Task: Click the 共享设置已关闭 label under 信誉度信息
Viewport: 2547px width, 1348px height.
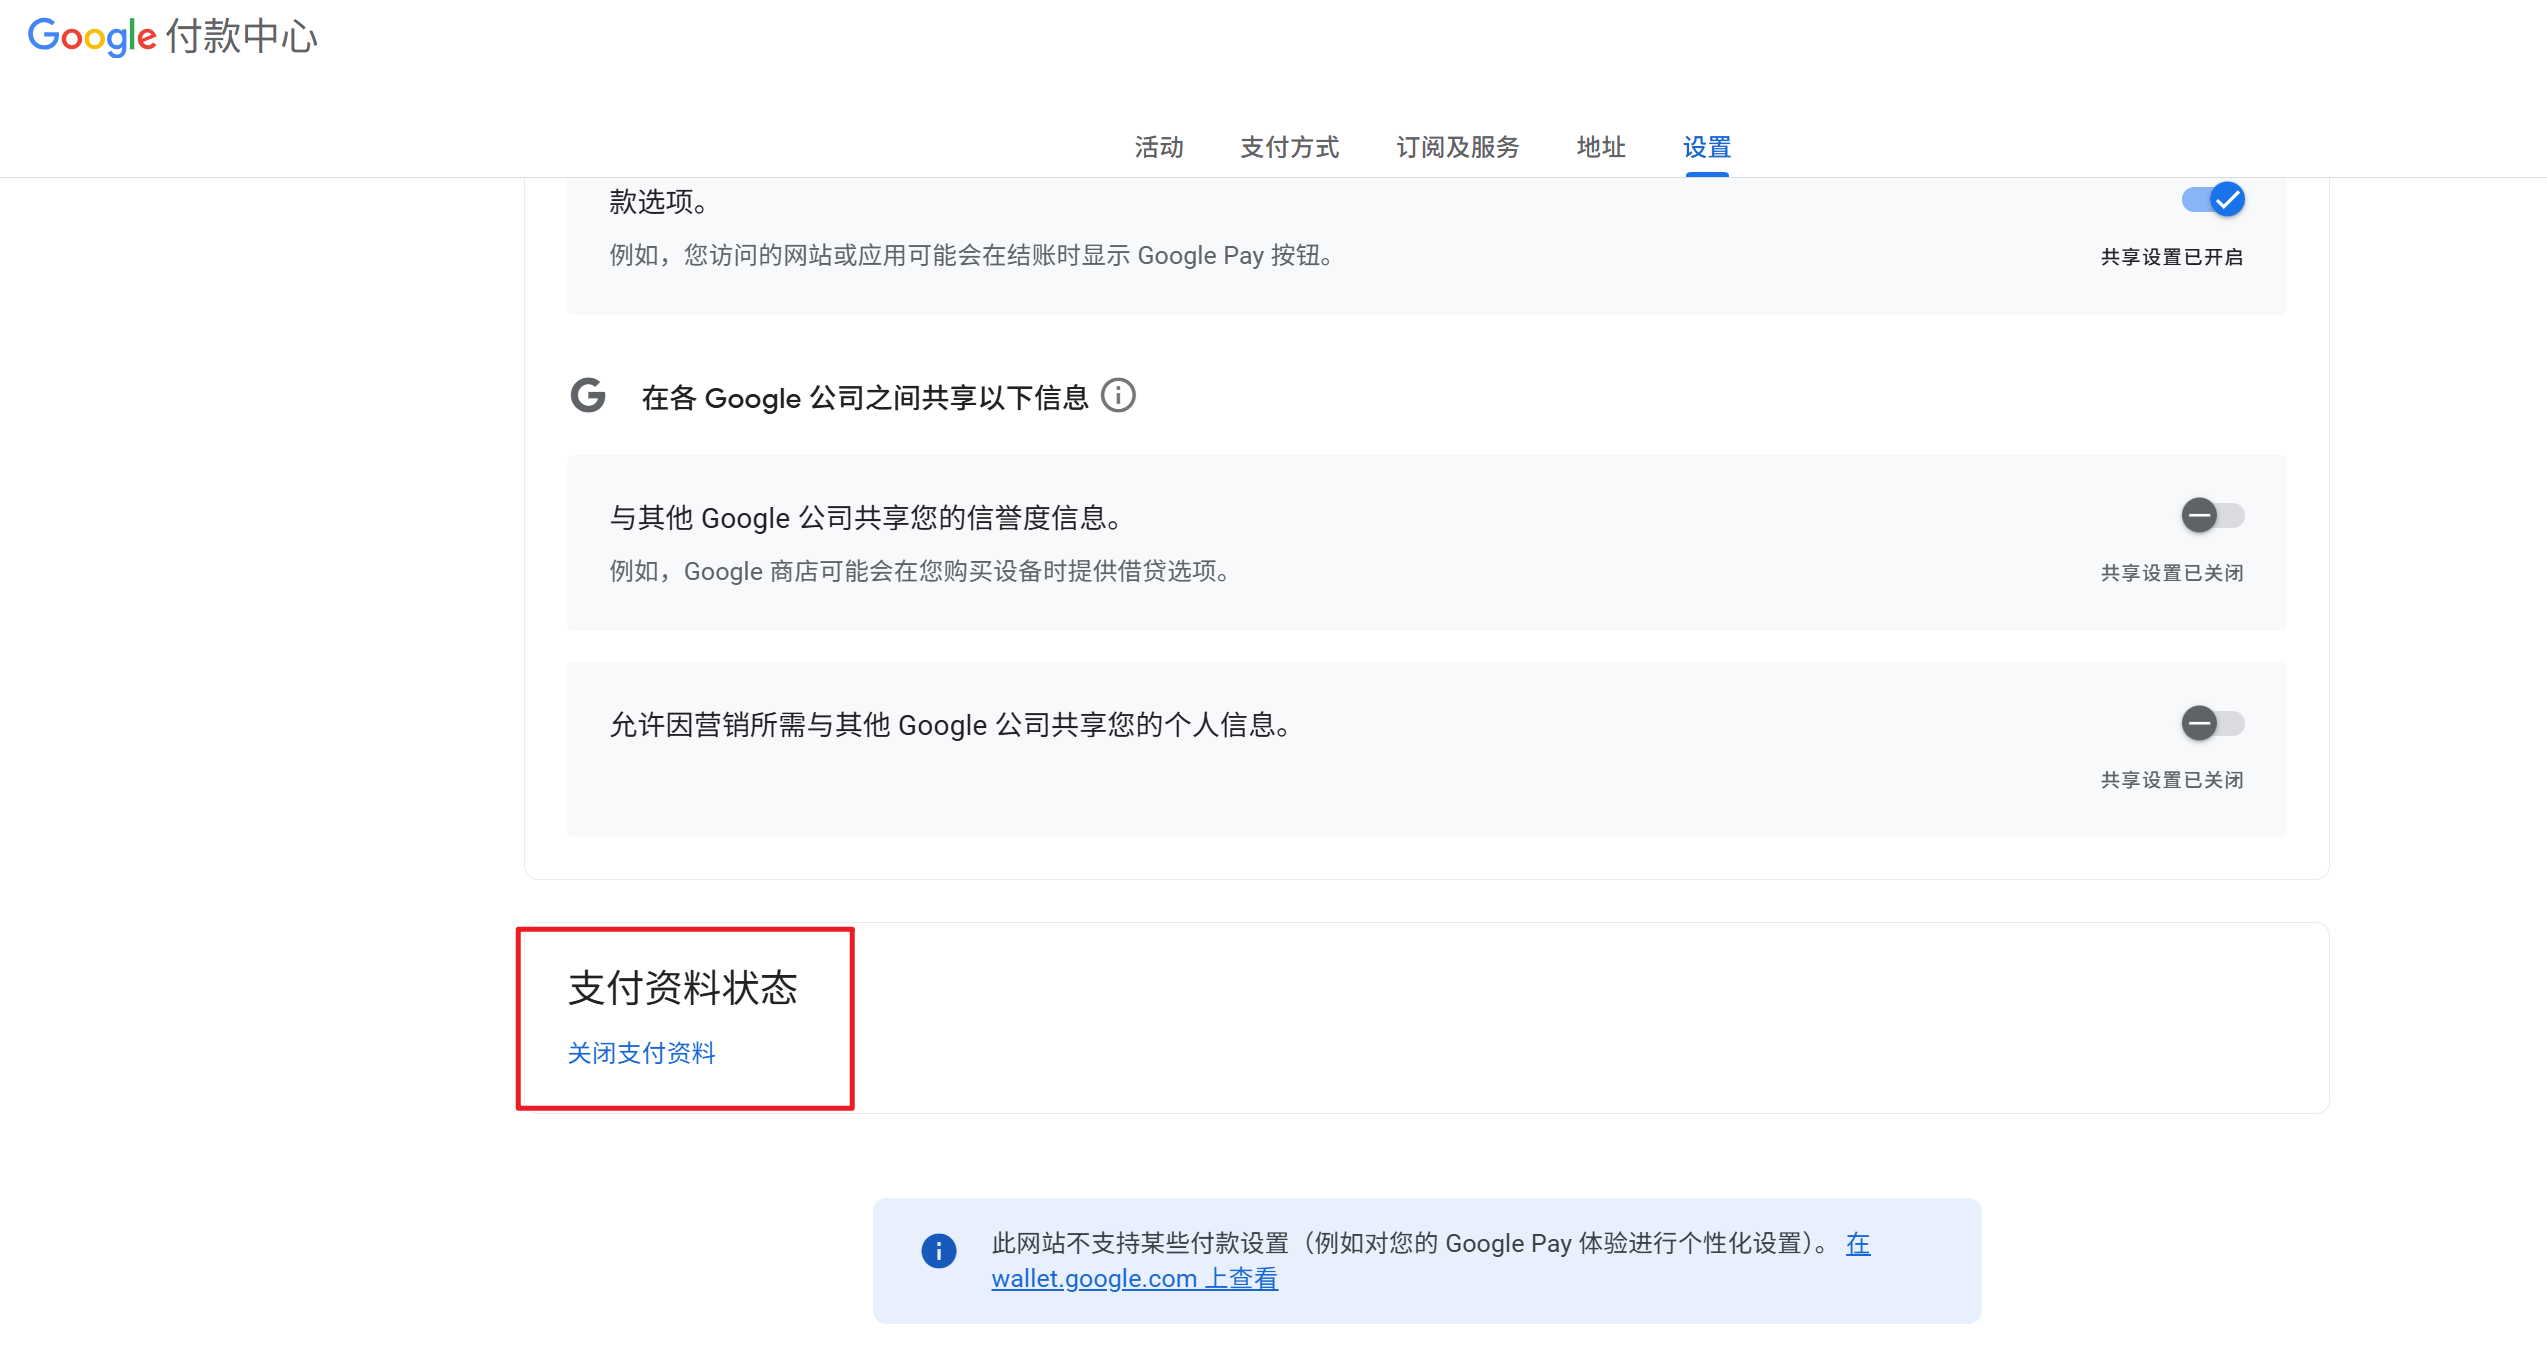Action: coord(2172,573)
